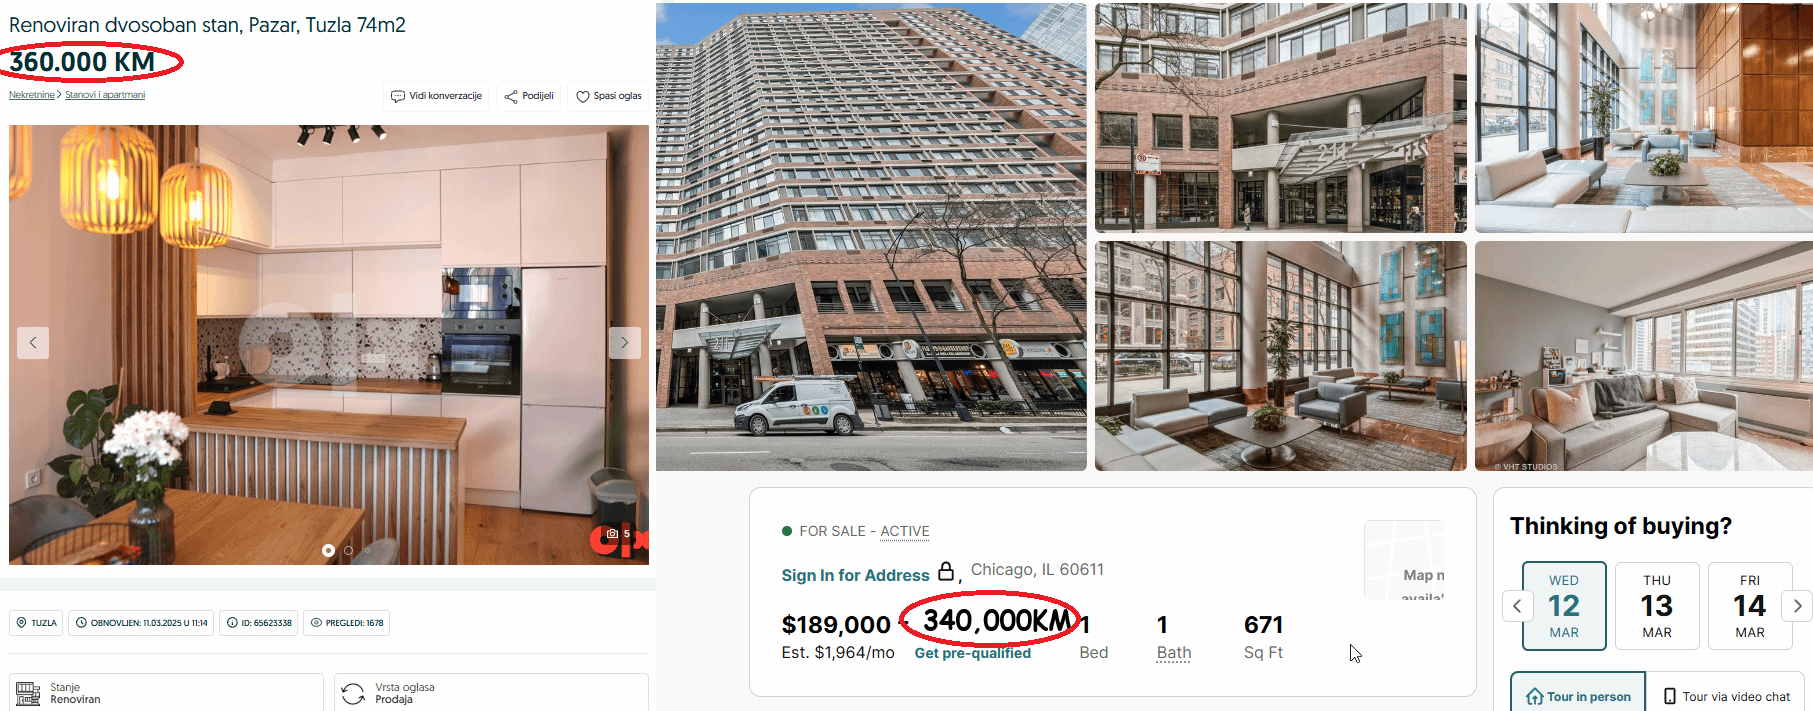Click the photo count camera icon

coord(612,534)
